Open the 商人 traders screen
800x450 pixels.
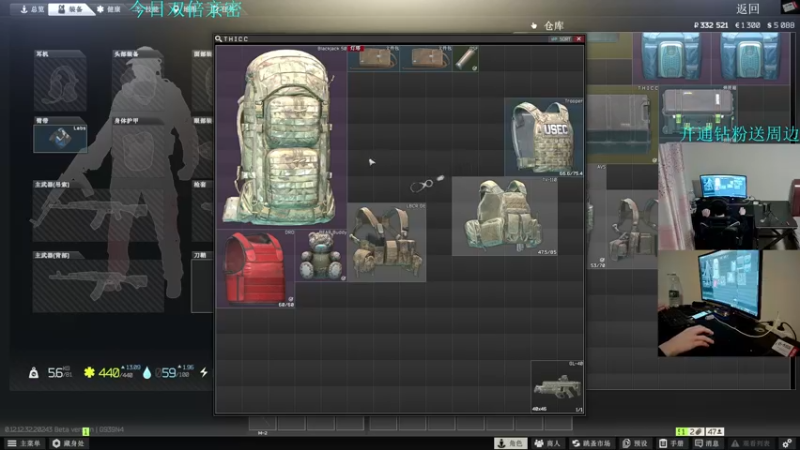(x=547, y=443)
